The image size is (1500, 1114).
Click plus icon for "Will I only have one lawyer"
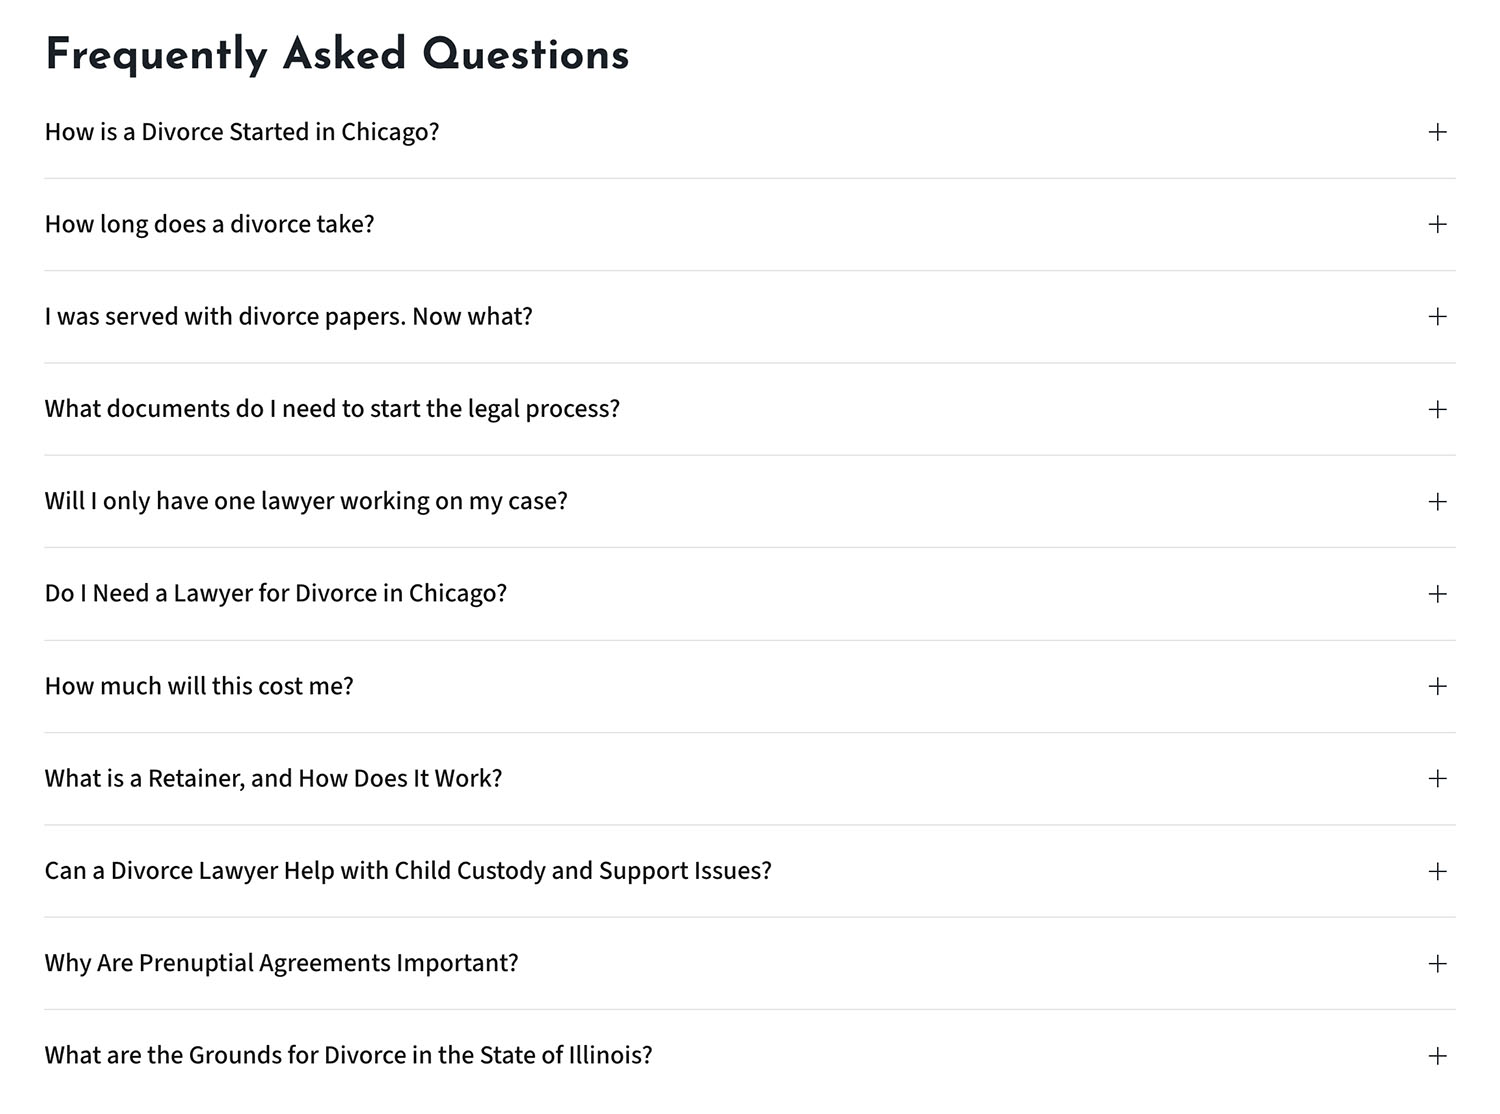[x=1437, y=501]
